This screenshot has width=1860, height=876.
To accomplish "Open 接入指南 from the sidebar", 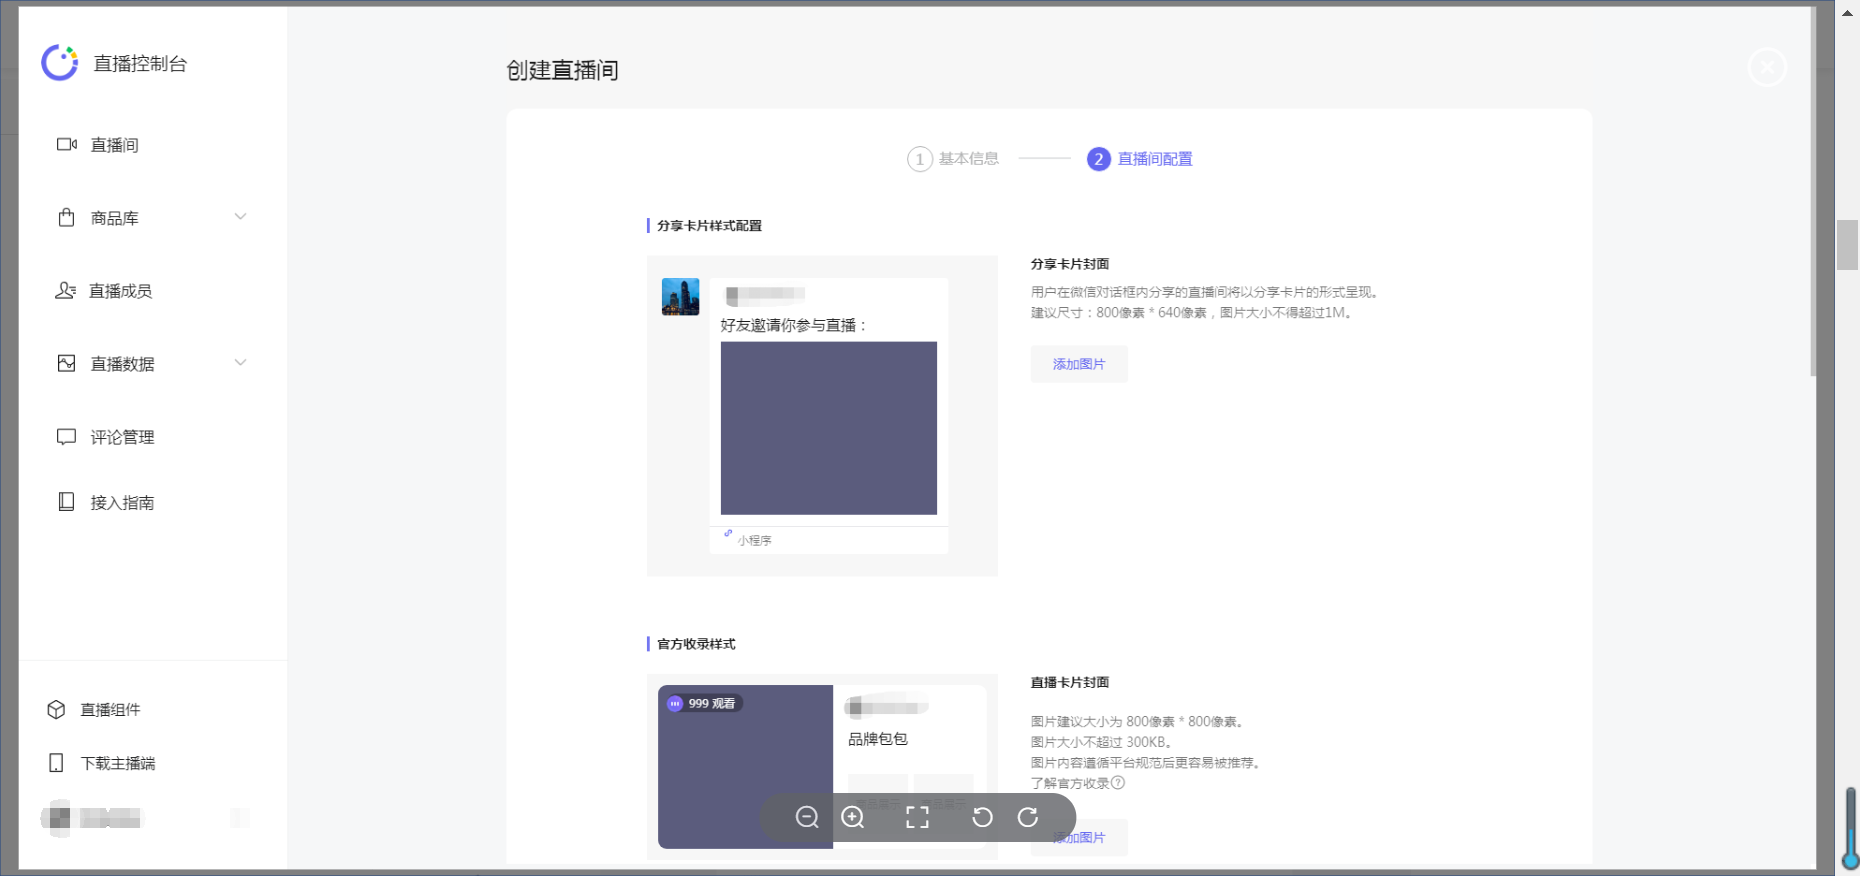I will 122,502.
